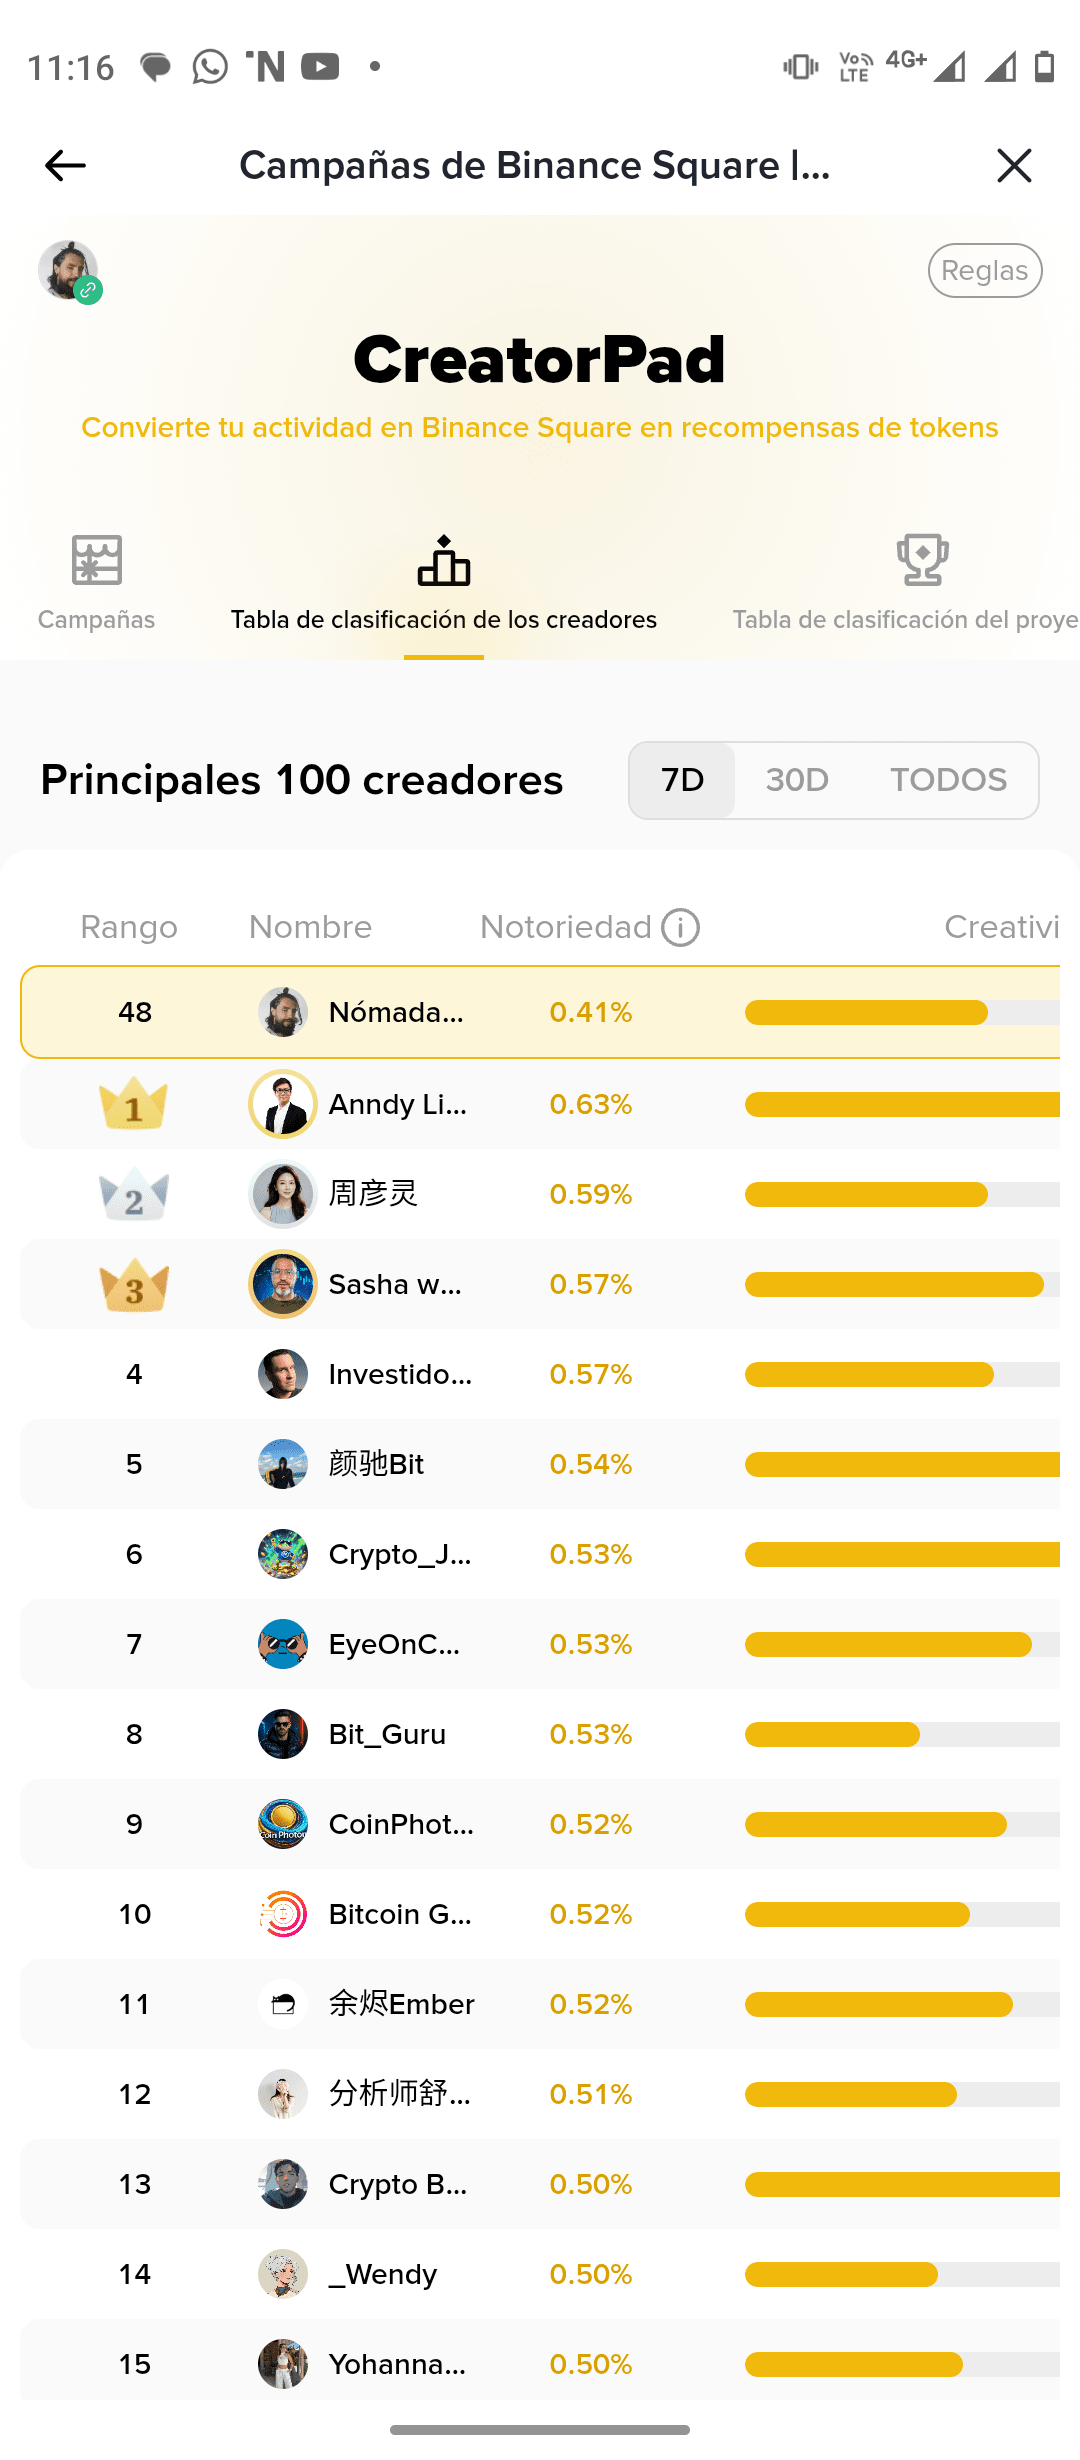Open Sasha w... creator profile name
The height and width of the screenshot is (2460, 1080).
pos(395,1284)
